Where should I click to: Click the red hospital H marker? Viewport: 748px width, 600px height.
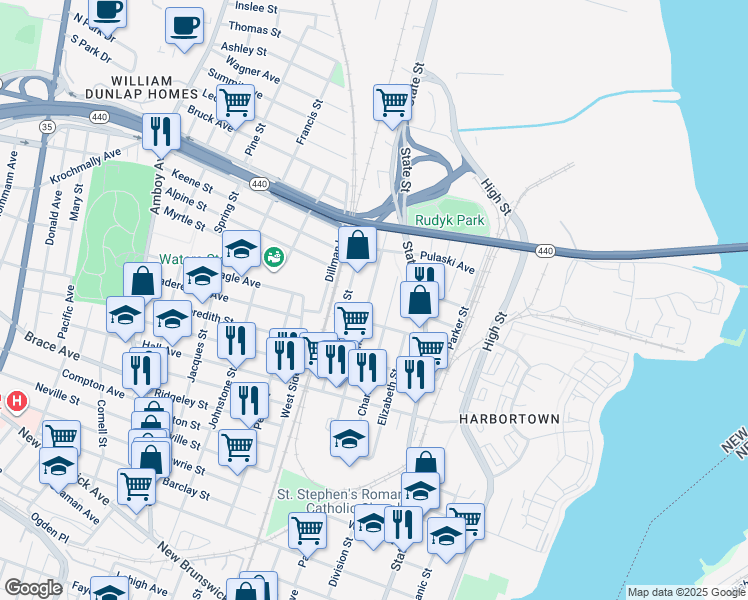click(x=16, y=402)
